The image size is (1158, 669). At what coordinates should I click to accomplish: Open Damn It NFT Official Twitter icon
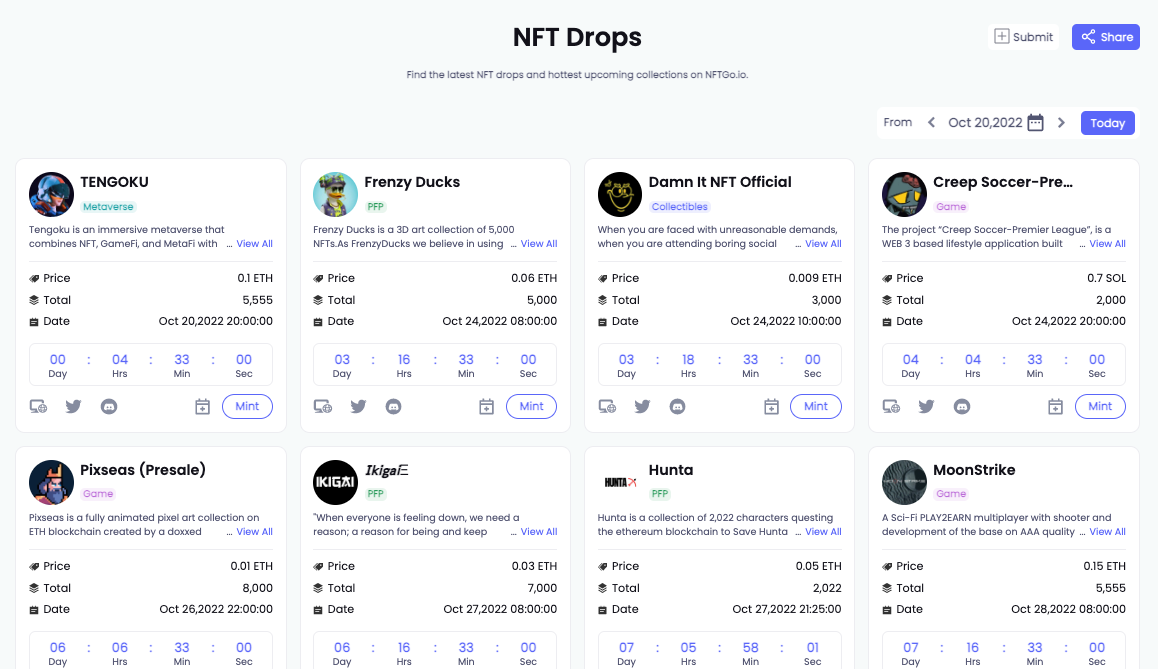[643, 406]
